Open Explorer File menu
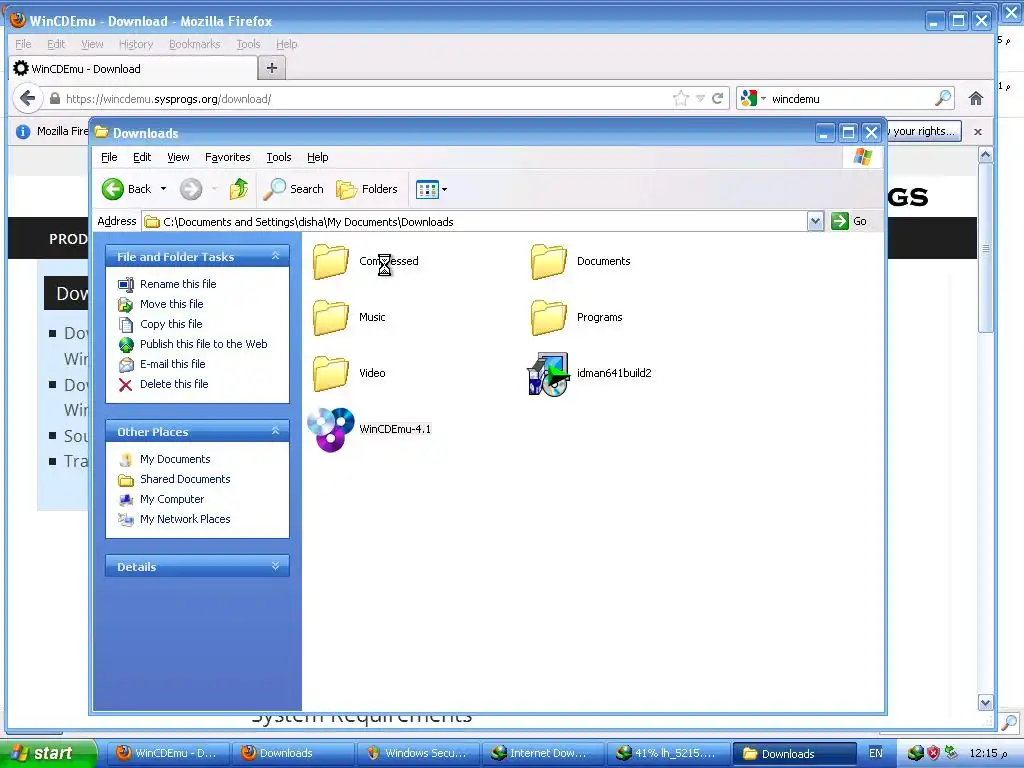 pos(109,157)
